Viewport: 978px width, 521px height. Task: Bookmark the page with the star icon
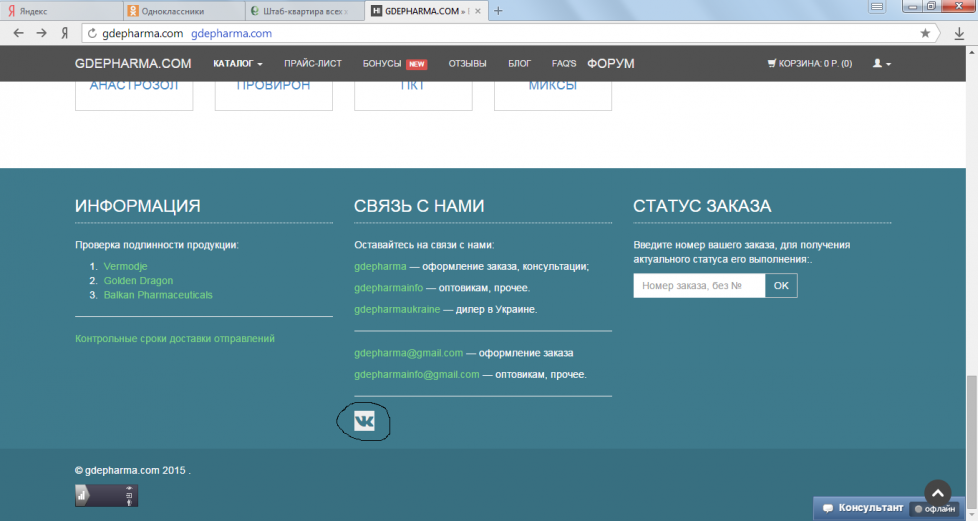click(925, 33)
